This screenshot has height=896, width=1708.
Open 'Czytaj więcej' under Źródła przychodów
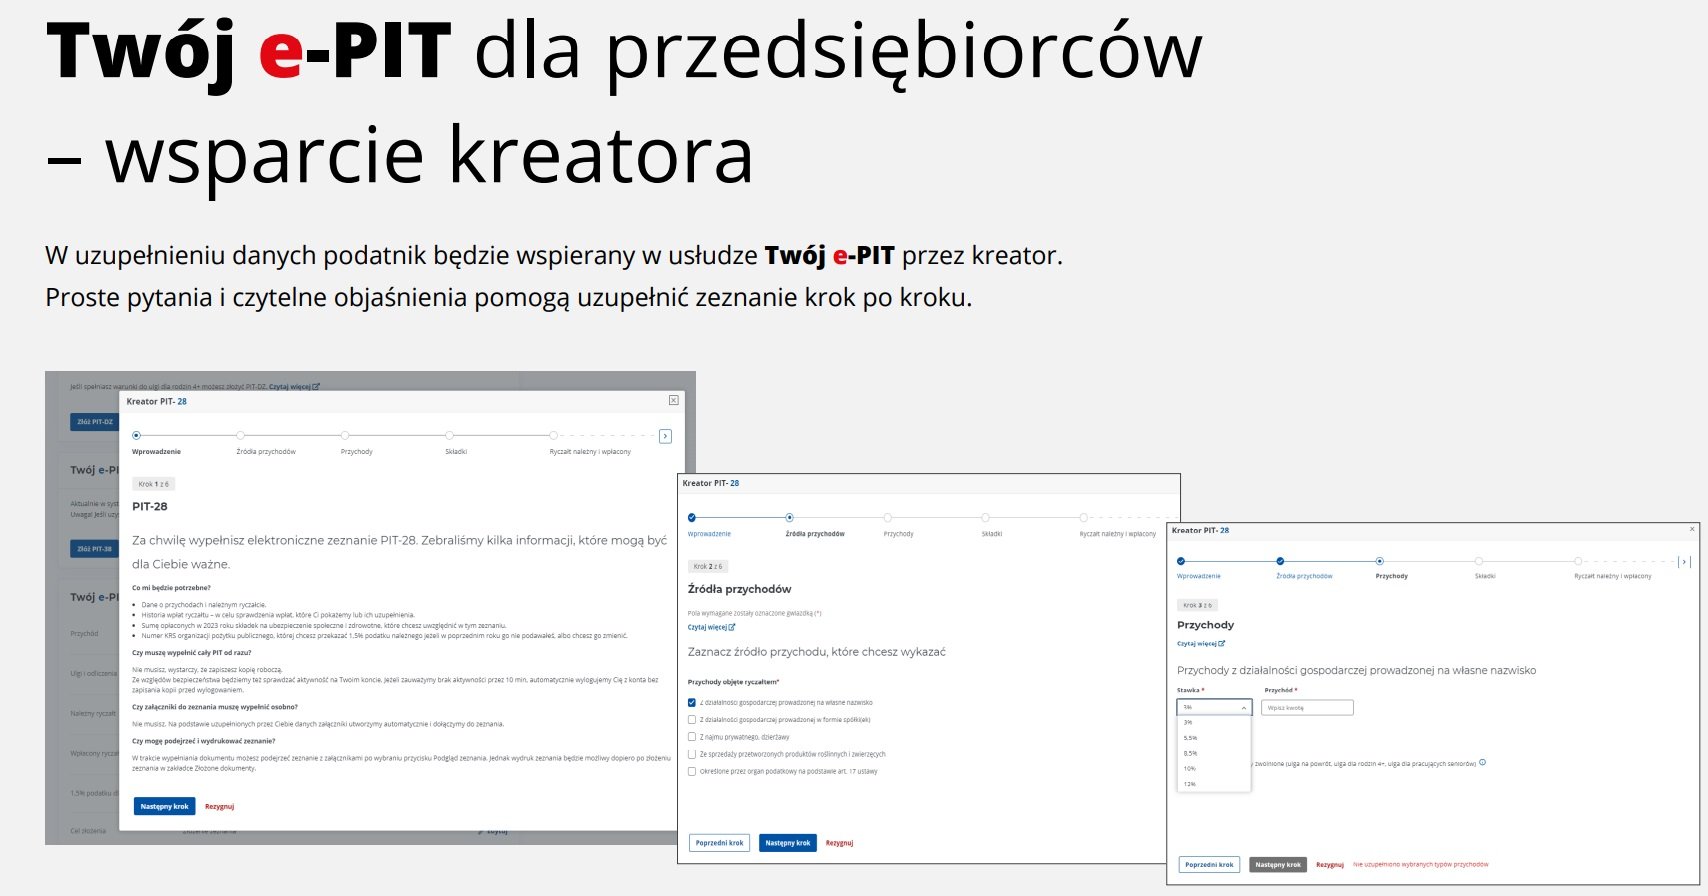click(x=711, y=627)
